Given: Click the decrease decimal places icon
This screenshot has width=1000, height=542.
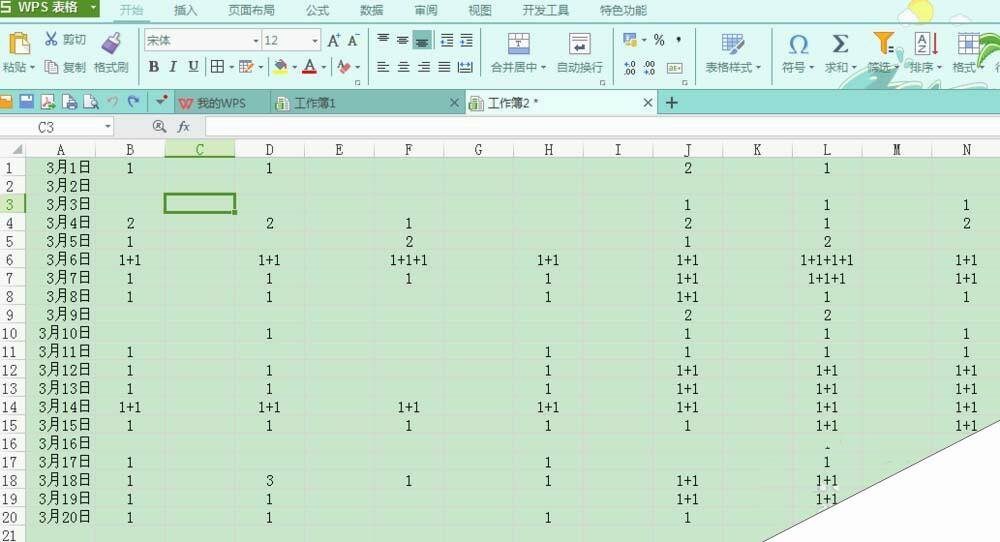Looking at the screenshot, I should click(x=649, y=68).
